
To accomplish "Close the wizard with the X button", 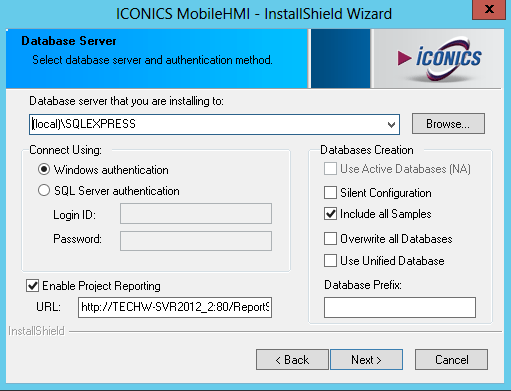I will click(x=489, y=9).
